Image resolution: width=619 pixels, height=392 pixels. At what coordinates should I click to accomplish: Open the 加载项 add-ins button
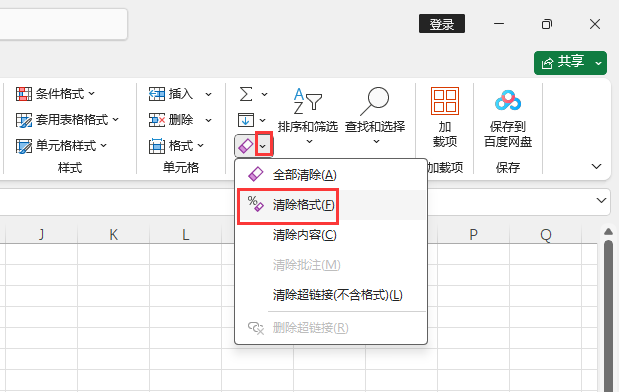[x=445, y=117]
